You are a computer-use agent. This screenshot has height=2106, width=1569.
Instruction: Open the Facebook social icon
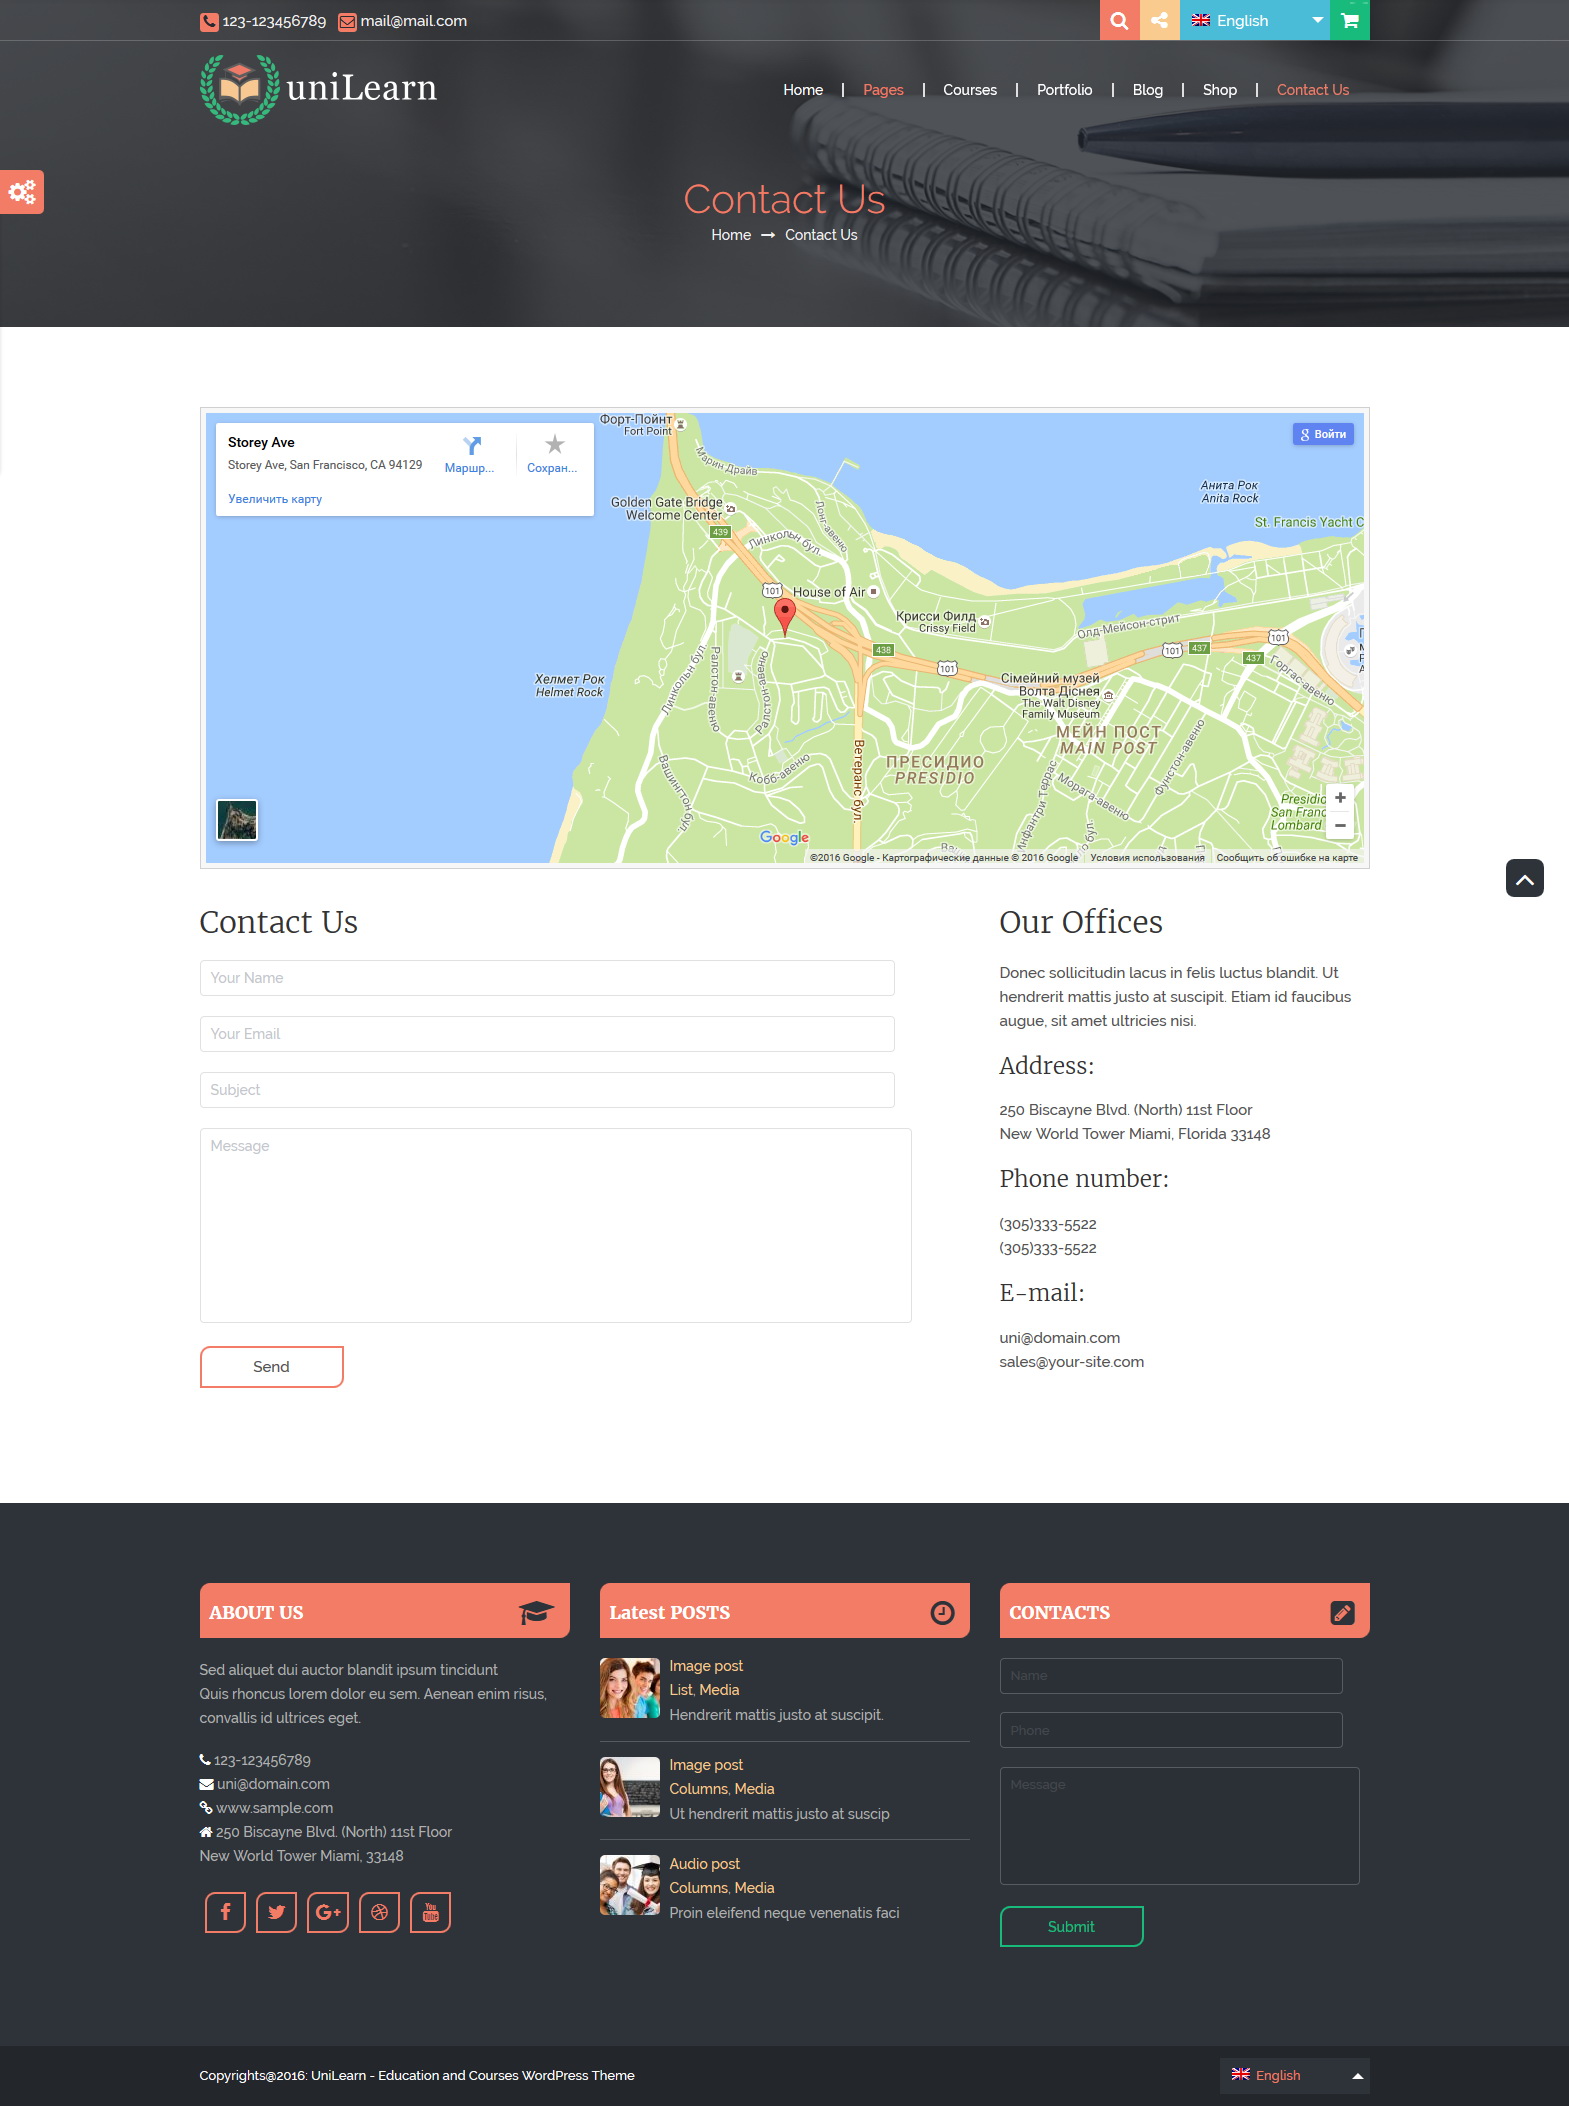click(x=225, y=1912)
